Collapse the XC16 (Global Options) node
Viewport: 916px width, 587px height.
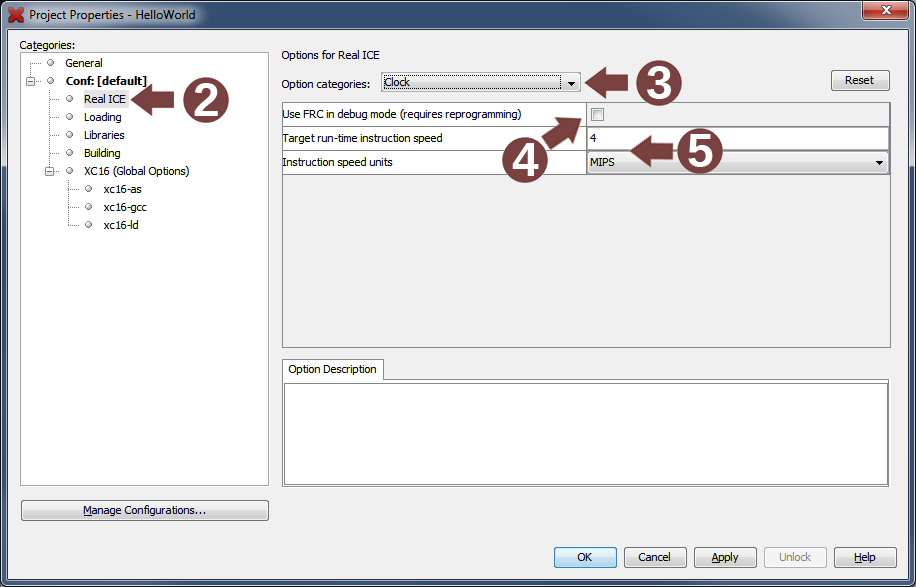pyautogui.click(x=50, y=171)
